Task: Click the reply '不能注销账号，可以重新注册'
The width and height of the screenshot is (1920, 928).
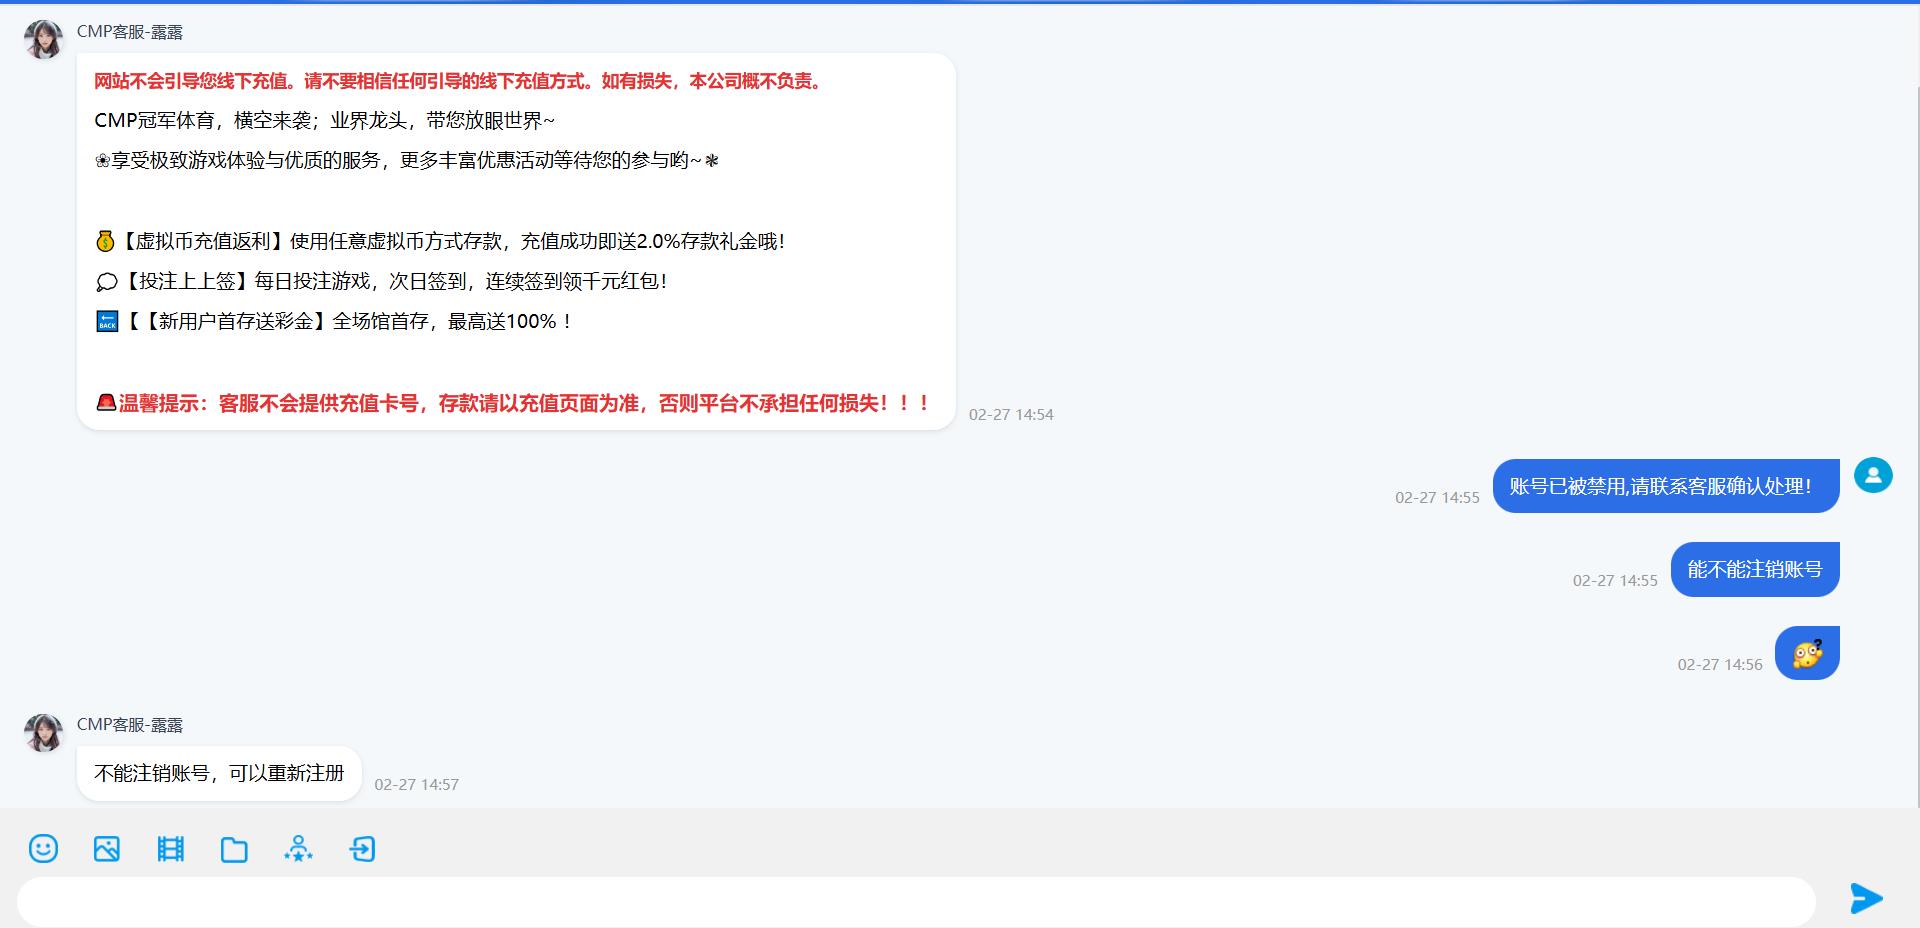Action: tap(218, 773)
